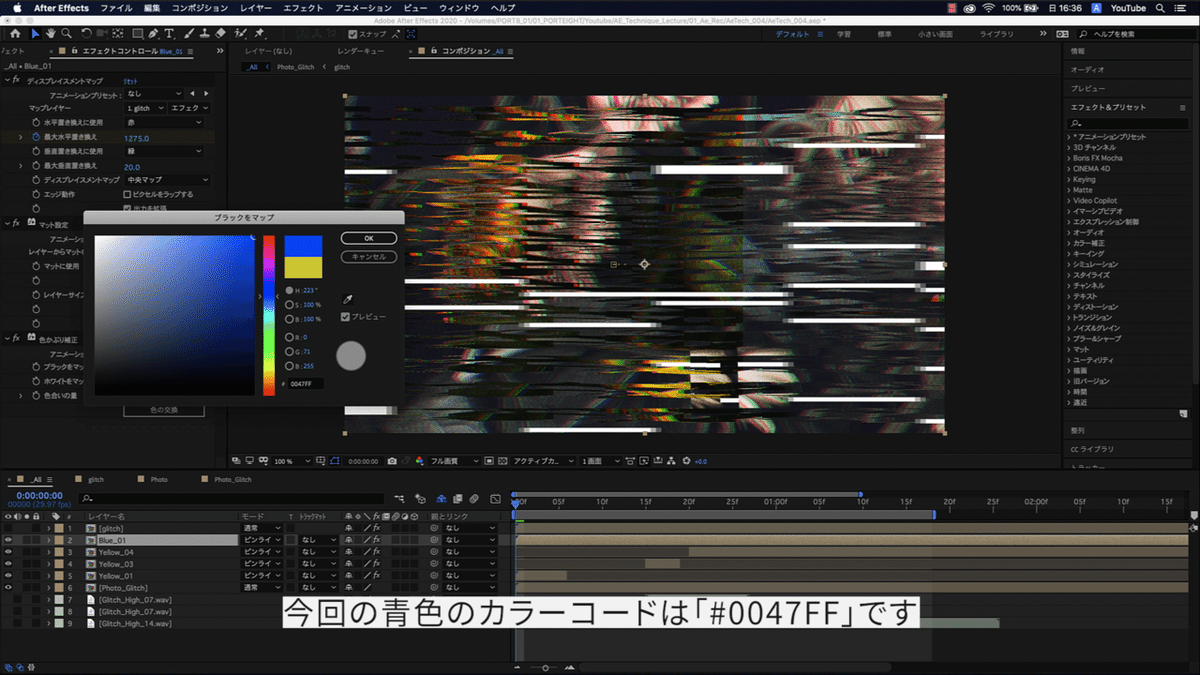Select the Hand tool in the toolbar
The height and width of the screenshot is (675, 1200).
point(49,33)
